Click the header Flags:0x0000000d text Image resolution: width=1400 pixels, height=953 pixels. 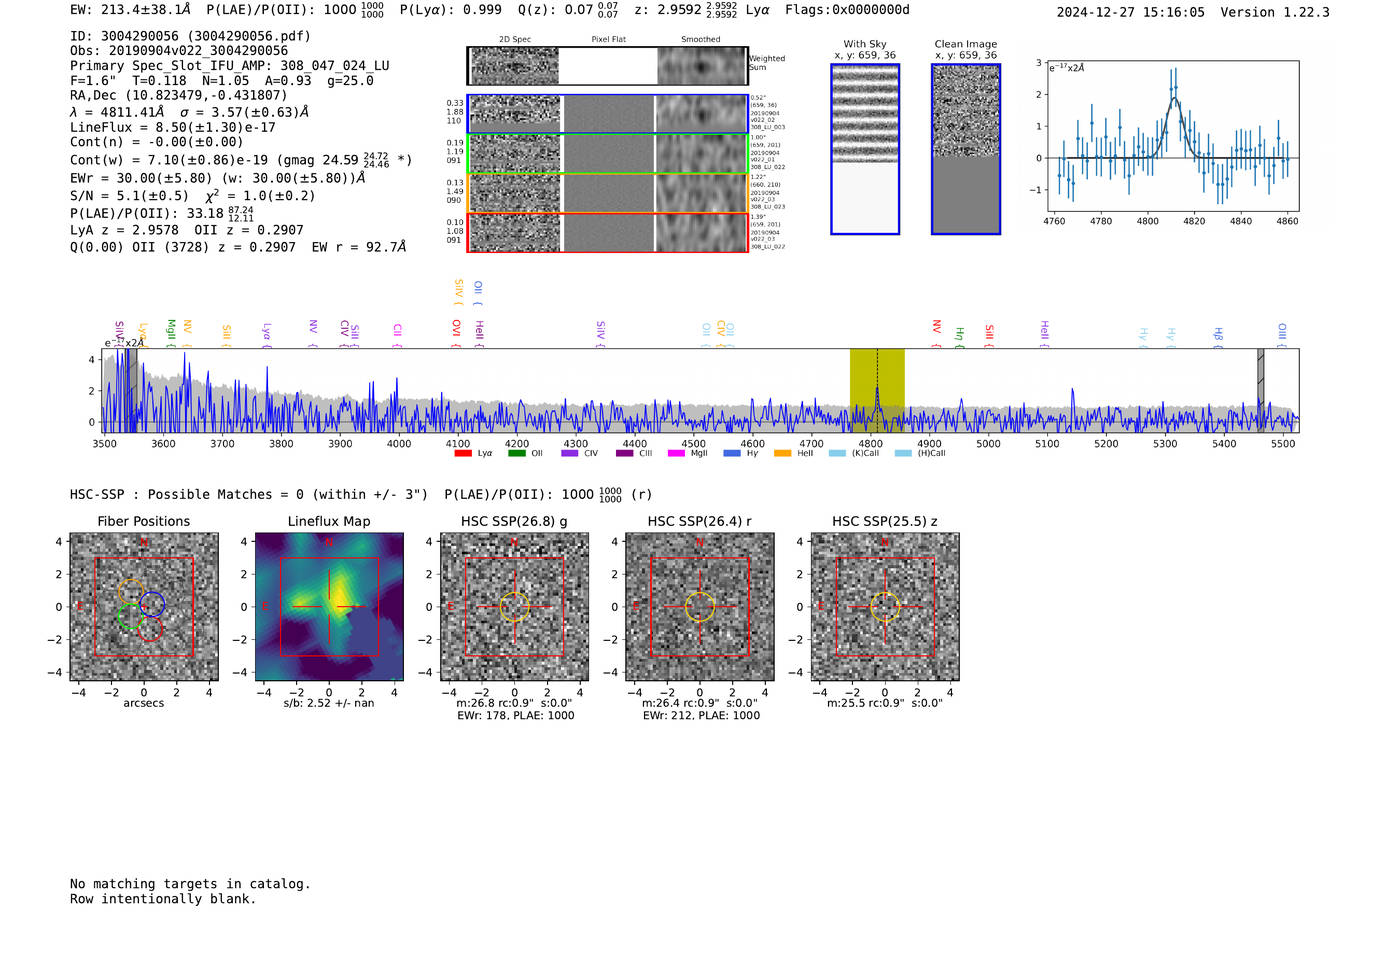pos(847,10)
